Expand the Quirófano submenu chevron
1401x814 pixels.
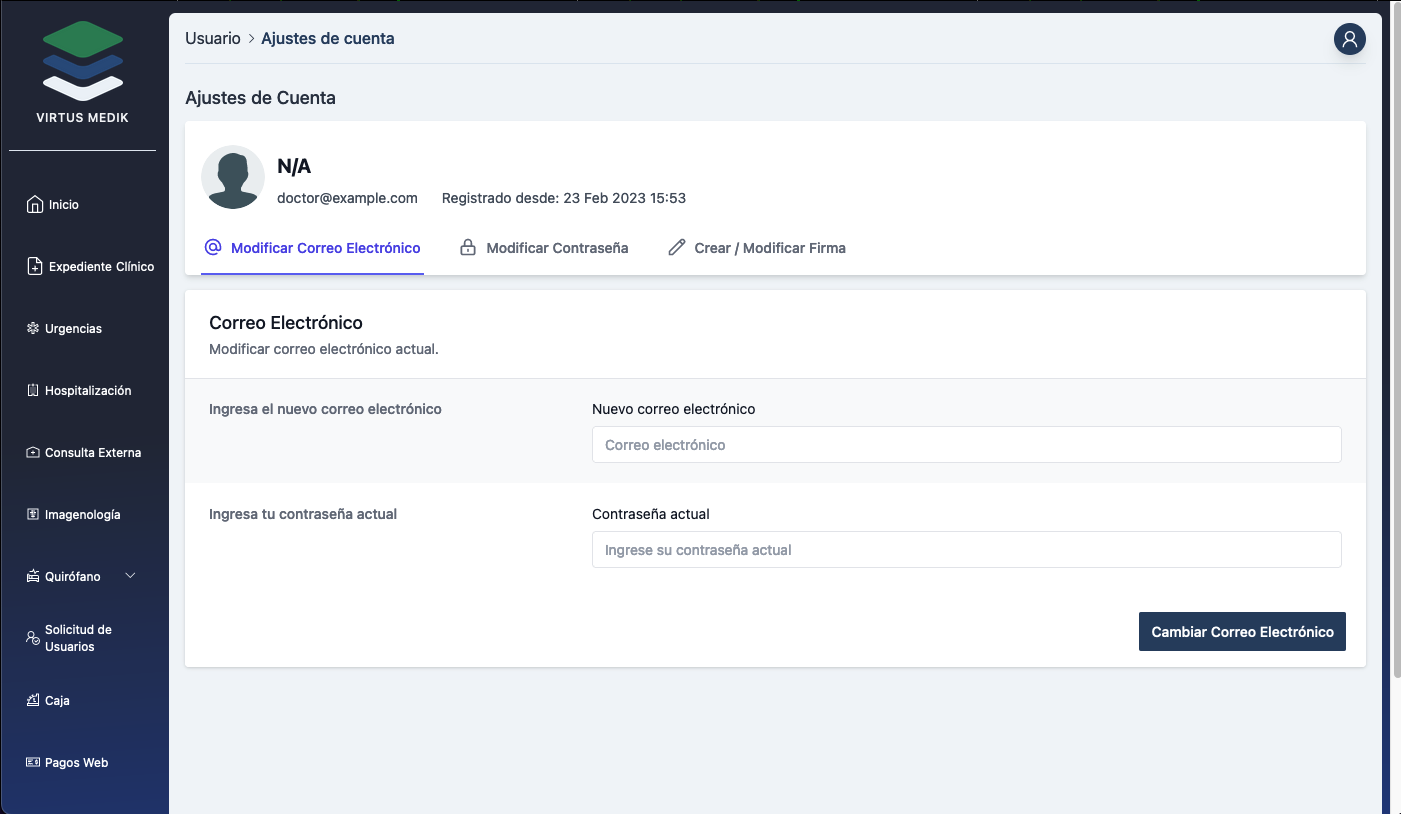(130, 576)
